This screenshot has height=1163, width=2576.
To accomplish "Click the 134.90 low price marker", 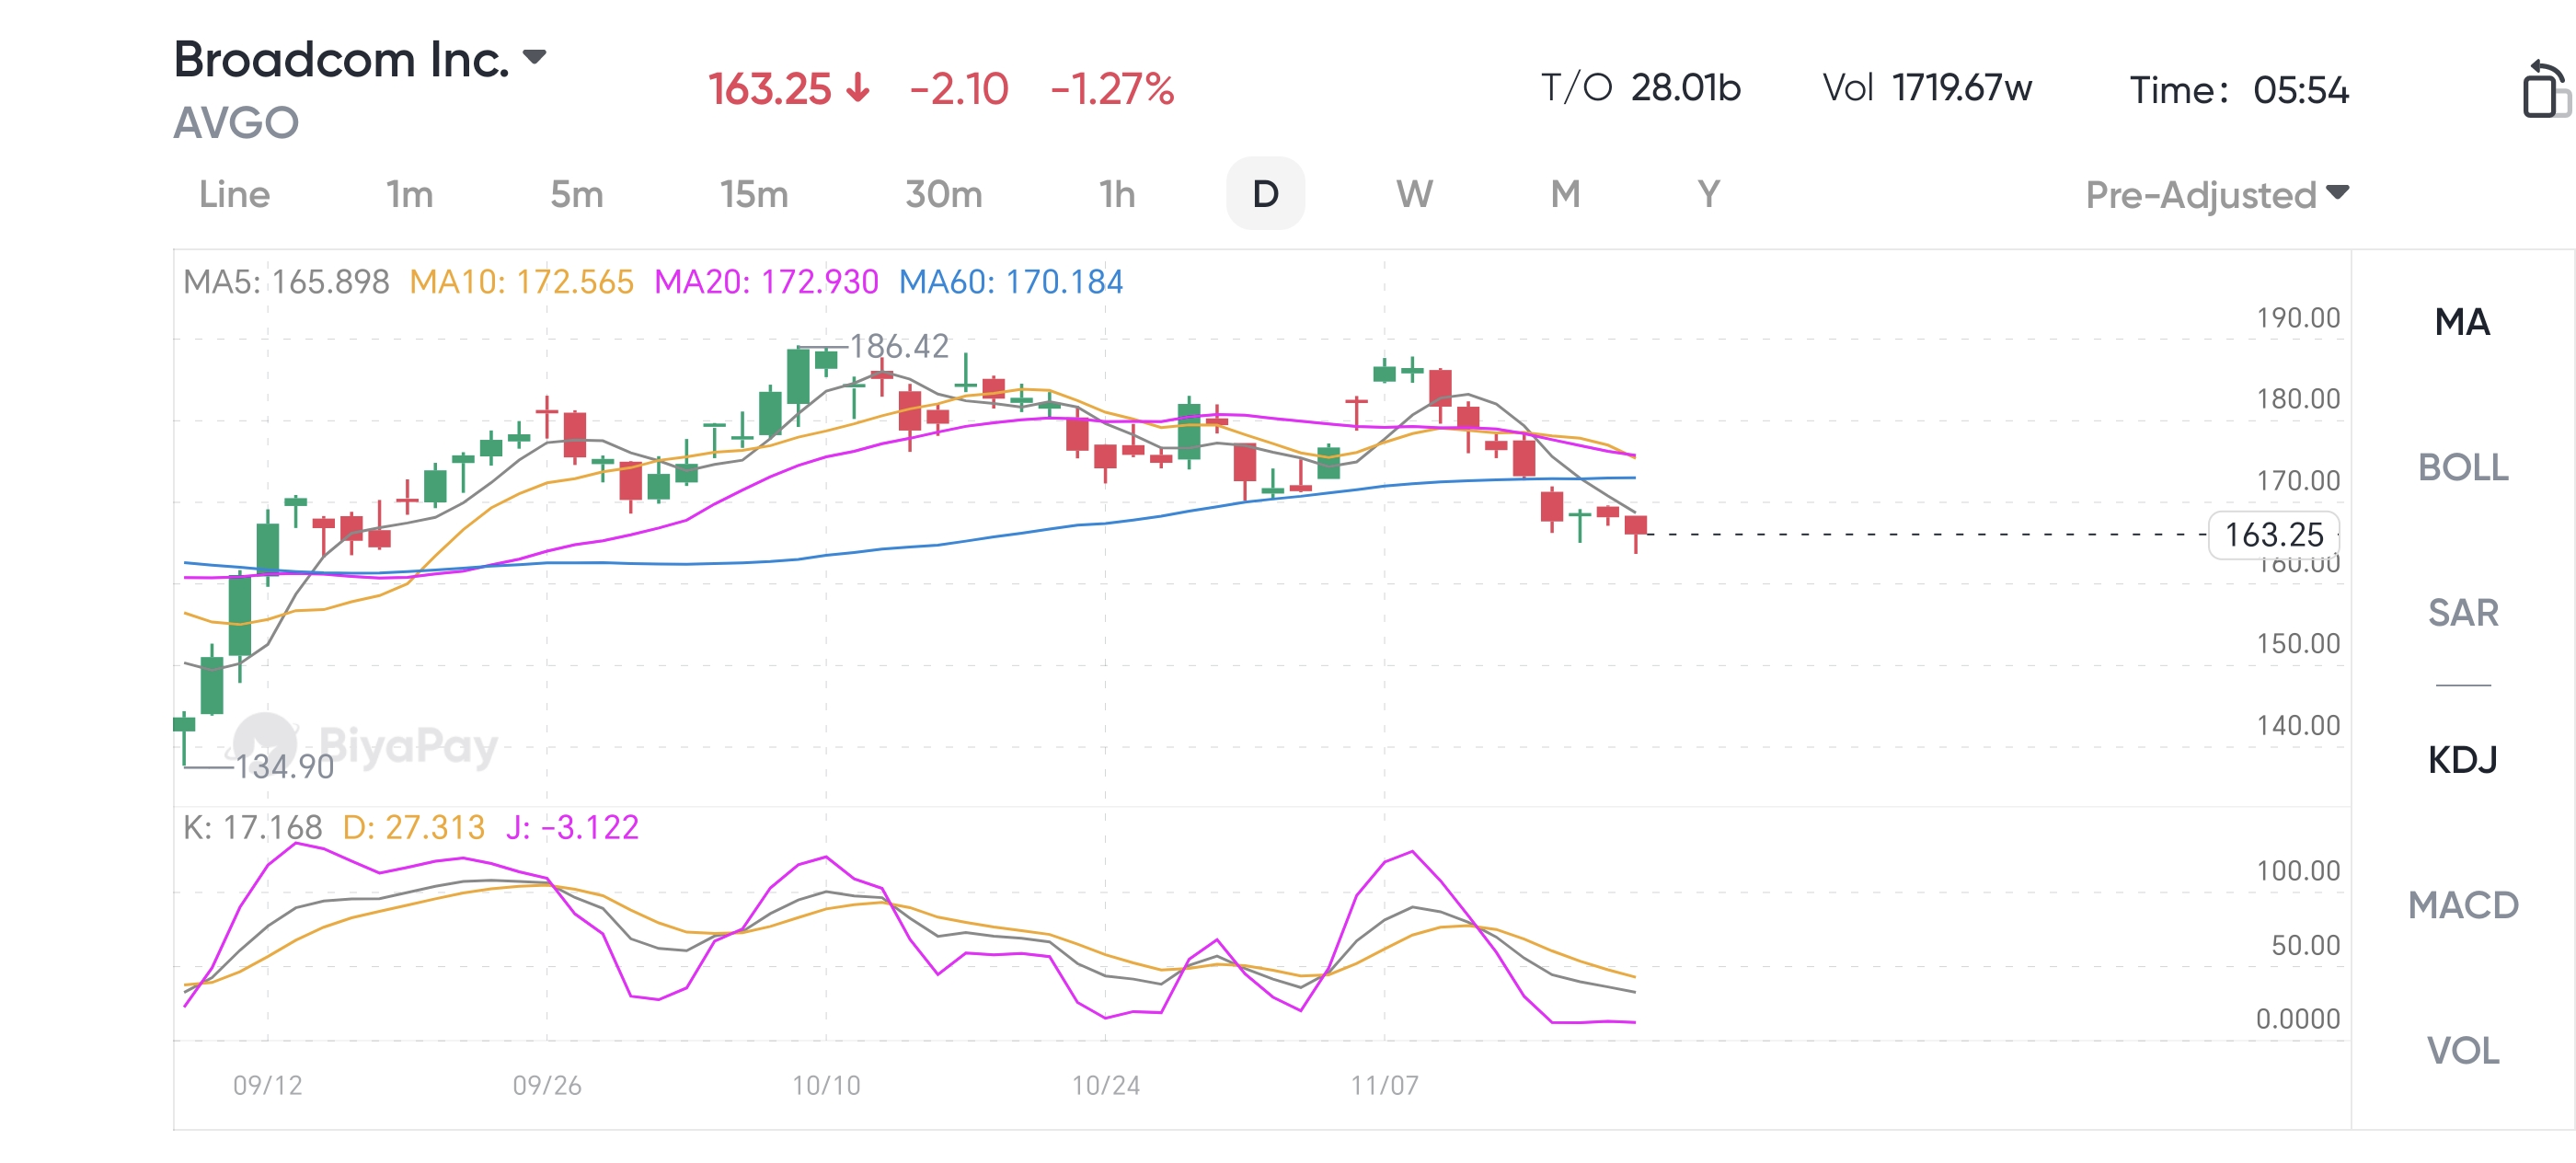I will pyautogui.click(x=284, y=767).
